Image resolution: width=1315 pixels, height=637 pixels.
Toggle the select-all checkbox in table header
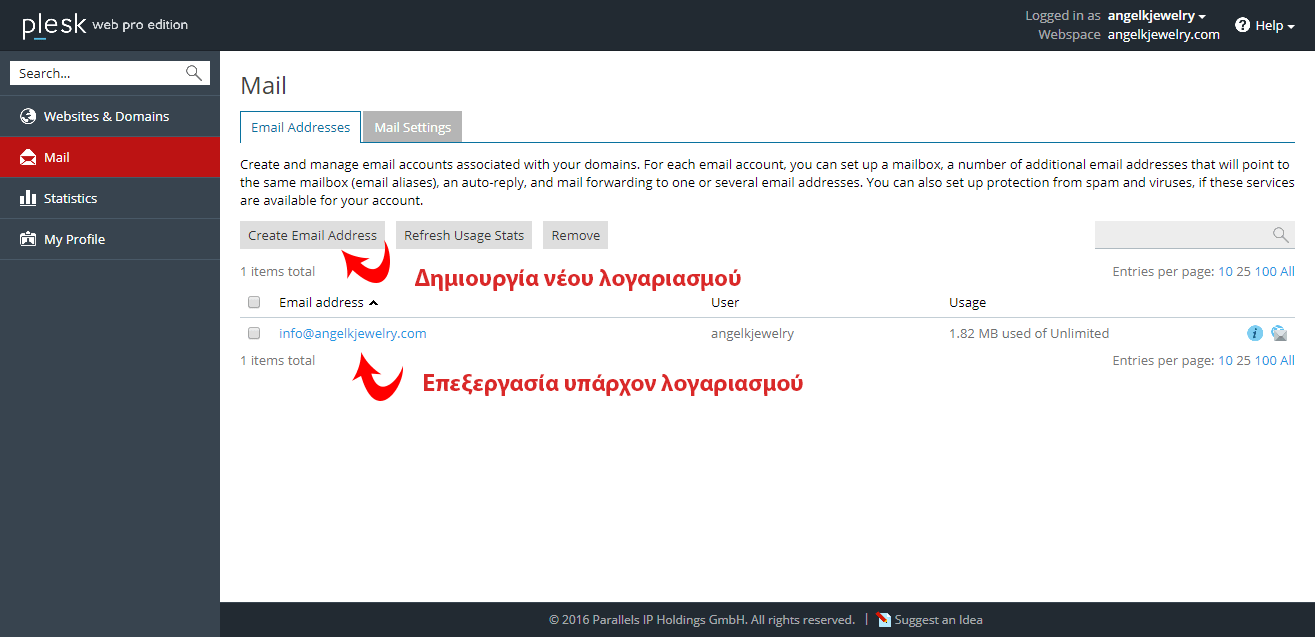[254, 302]
